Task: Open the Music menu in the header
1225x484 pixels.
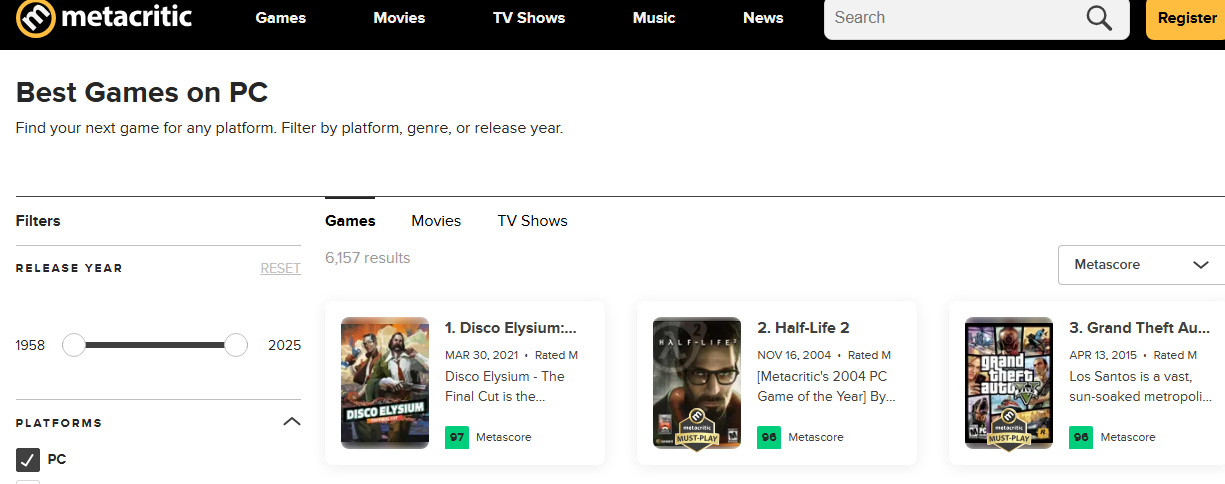Action: coord(654,18)
